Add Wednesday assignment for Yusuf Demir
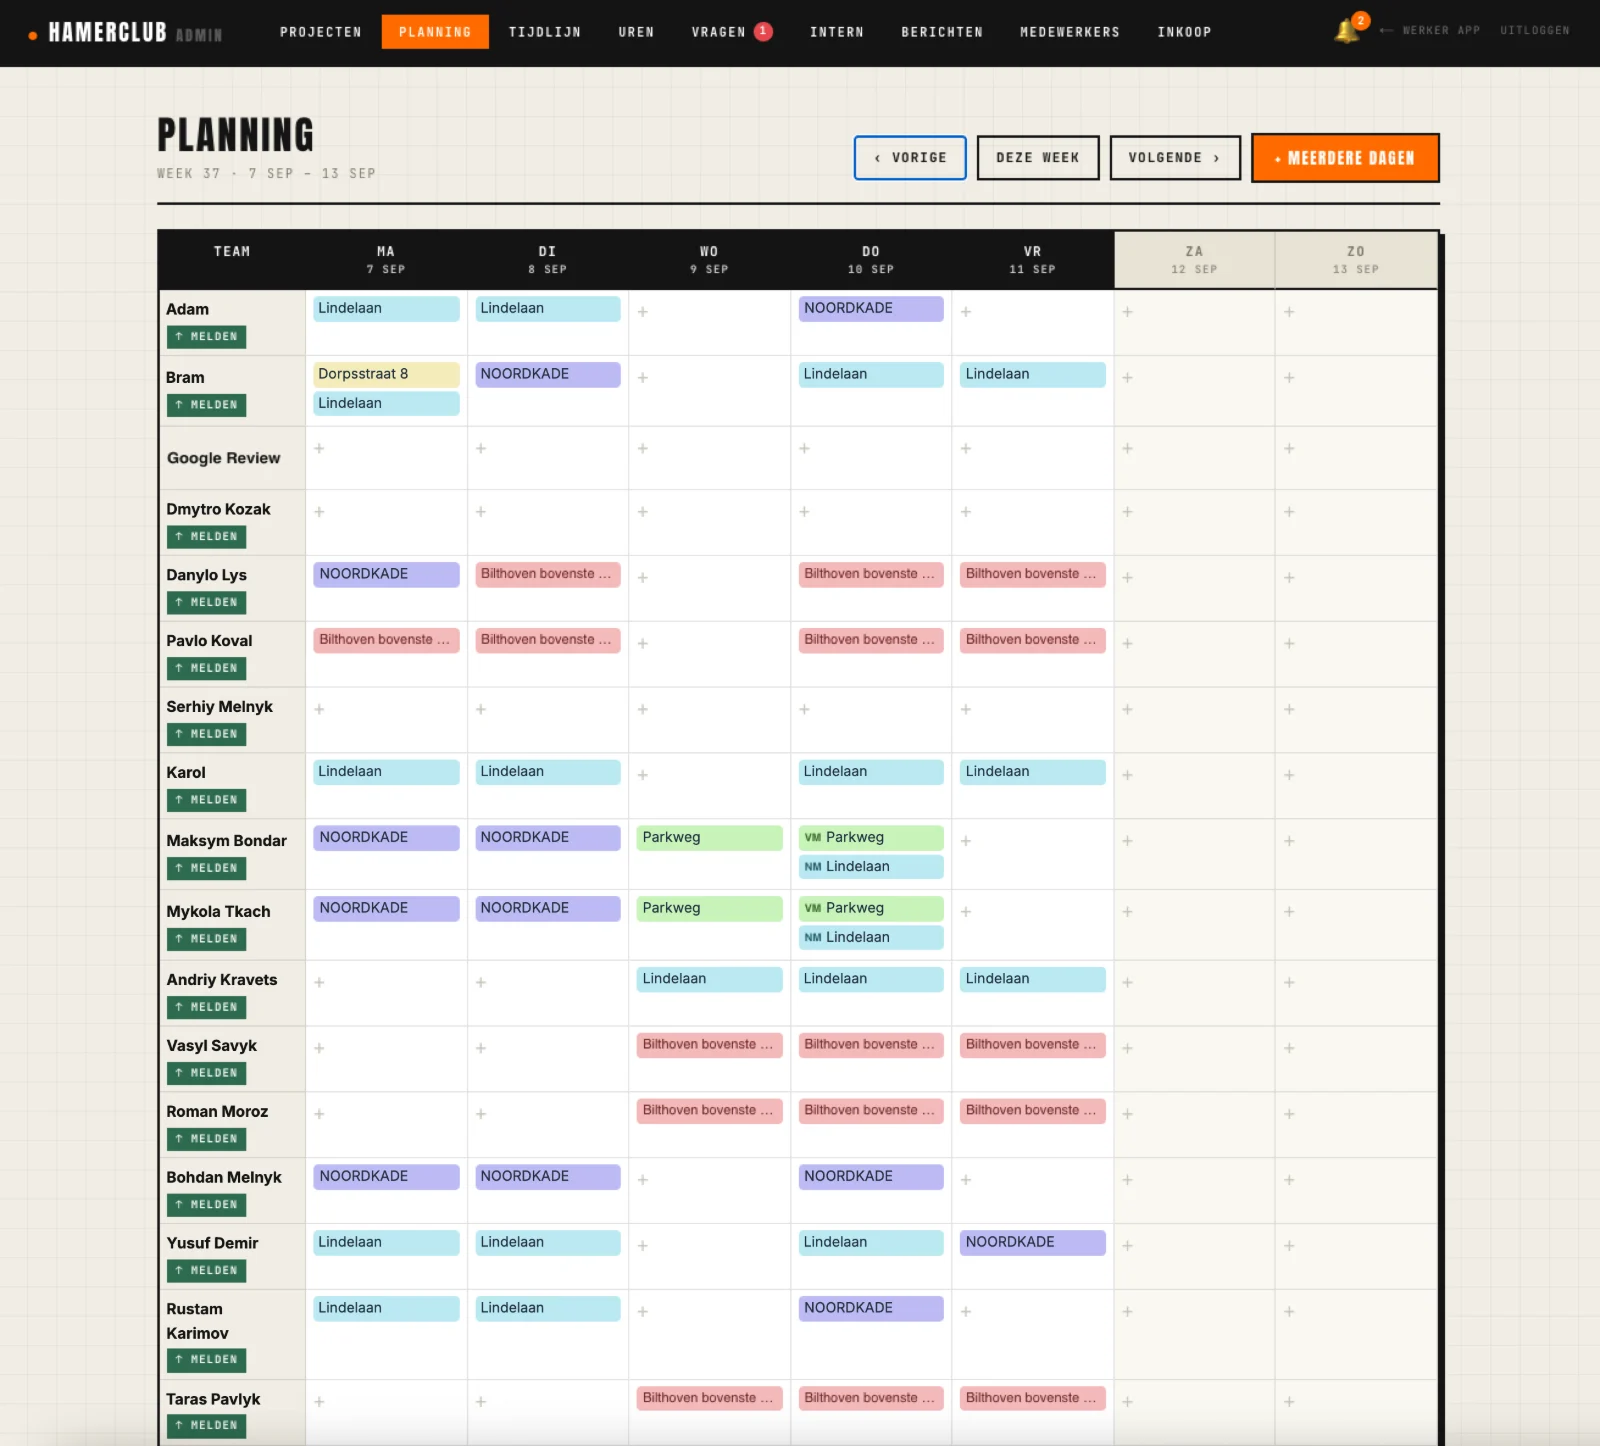1600x1446 pixels. (643, 1246)
